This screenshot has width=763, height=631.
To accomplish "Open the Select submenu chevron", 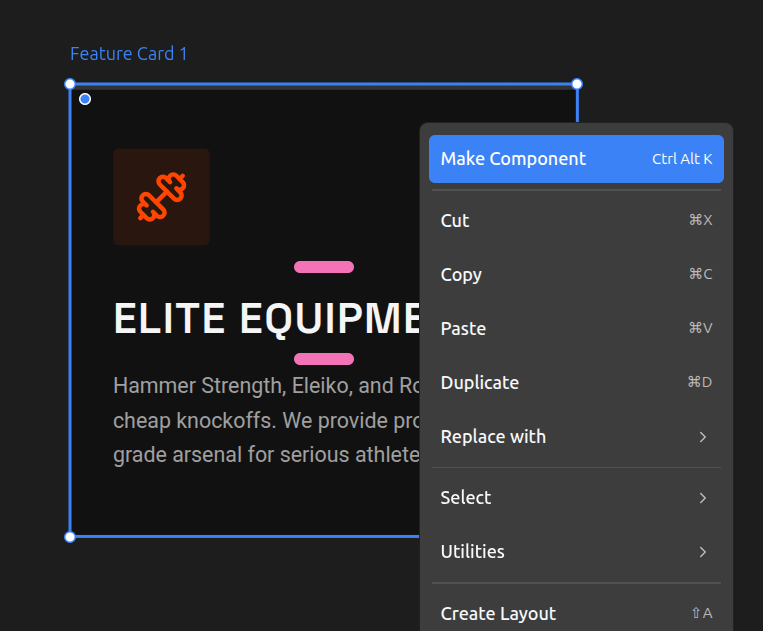I will point(703,498).
